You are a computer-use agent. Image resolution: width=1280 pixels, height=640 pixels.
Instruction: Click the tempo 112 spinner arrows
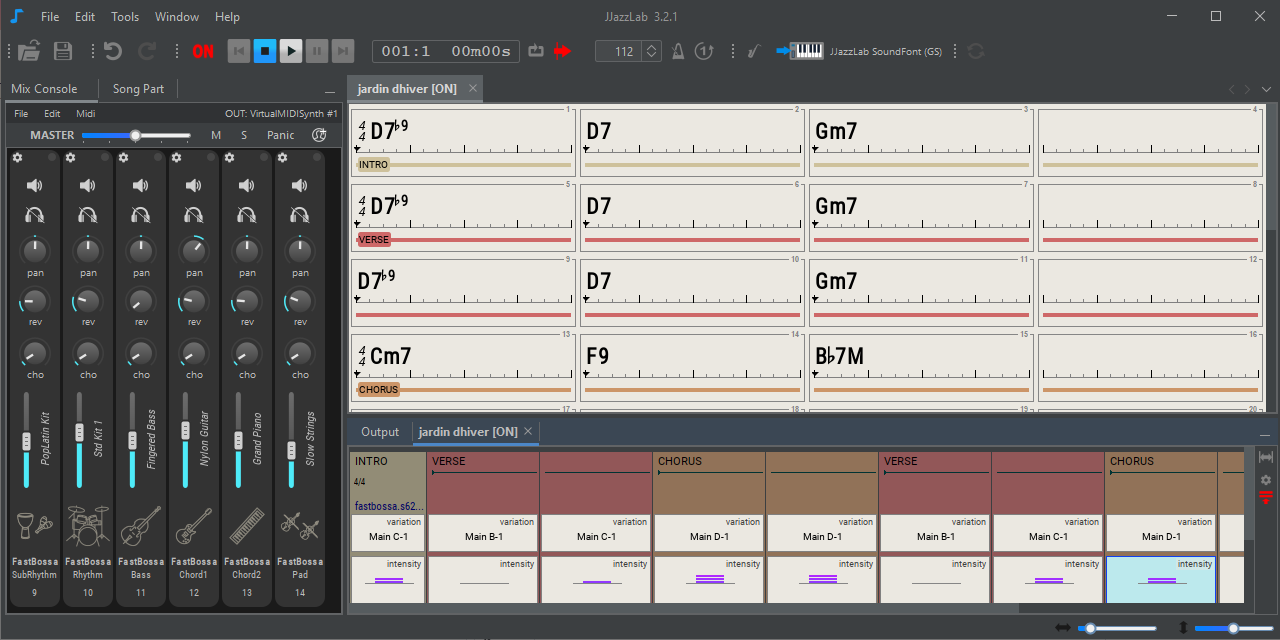[x=651, y=51]
